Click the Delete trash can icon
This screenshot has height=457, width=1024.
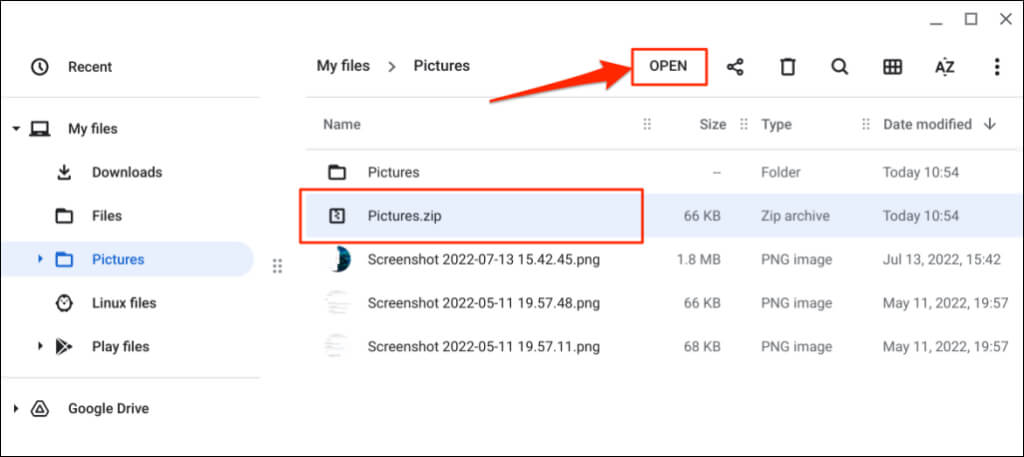click(x=788, y=67)
